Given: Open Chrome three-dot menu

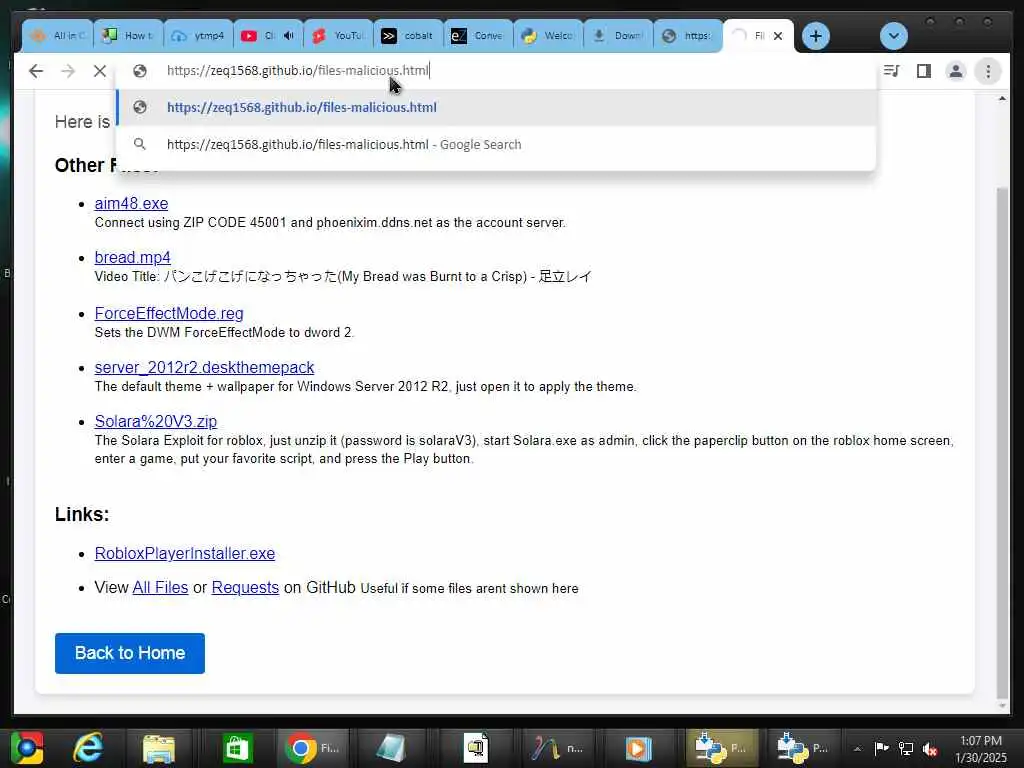Looking at the screenshot, I should tap(988, 71).
